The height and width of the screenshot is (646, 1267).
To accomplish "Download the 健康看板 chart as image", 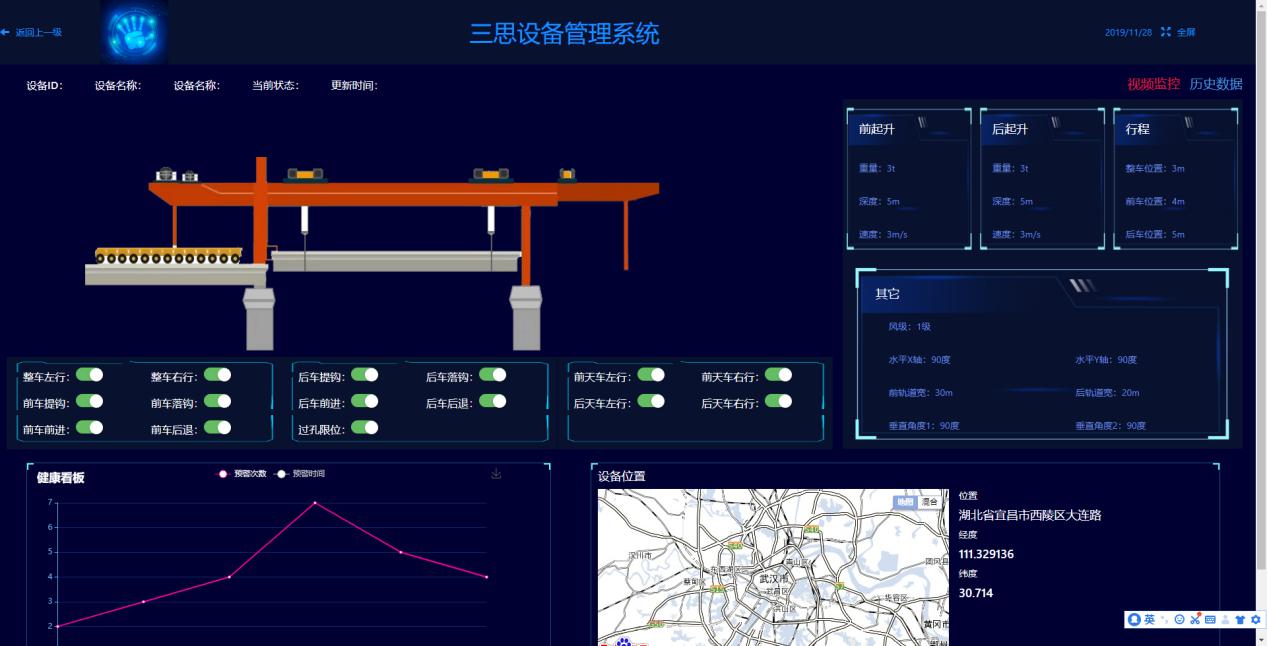I will click(x=496, y=474).
